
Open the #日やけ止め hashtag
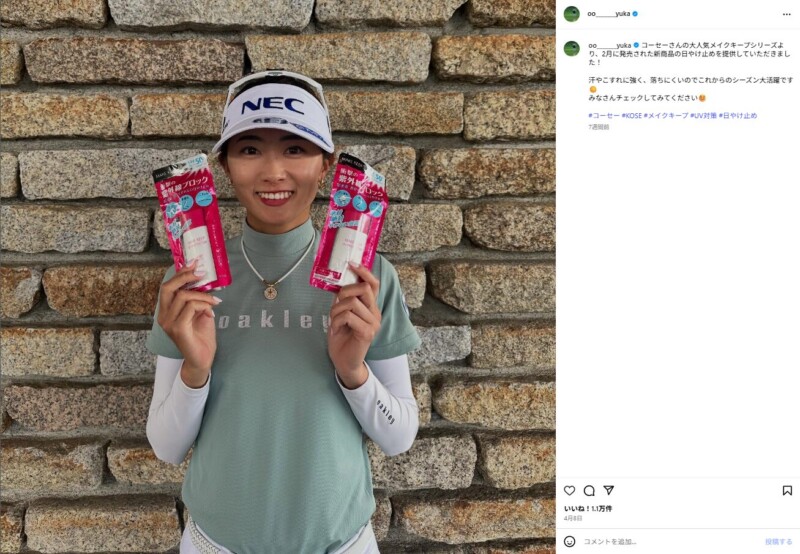(x=738, y=116)
